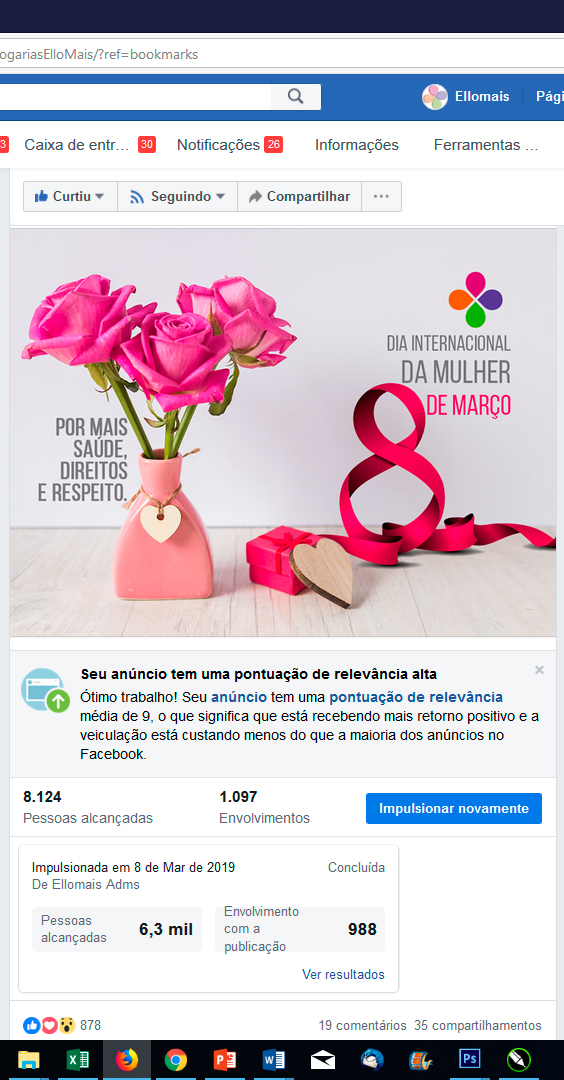Click the Compartilhar button
The image size is (564, 1080).
click(300, 196)
